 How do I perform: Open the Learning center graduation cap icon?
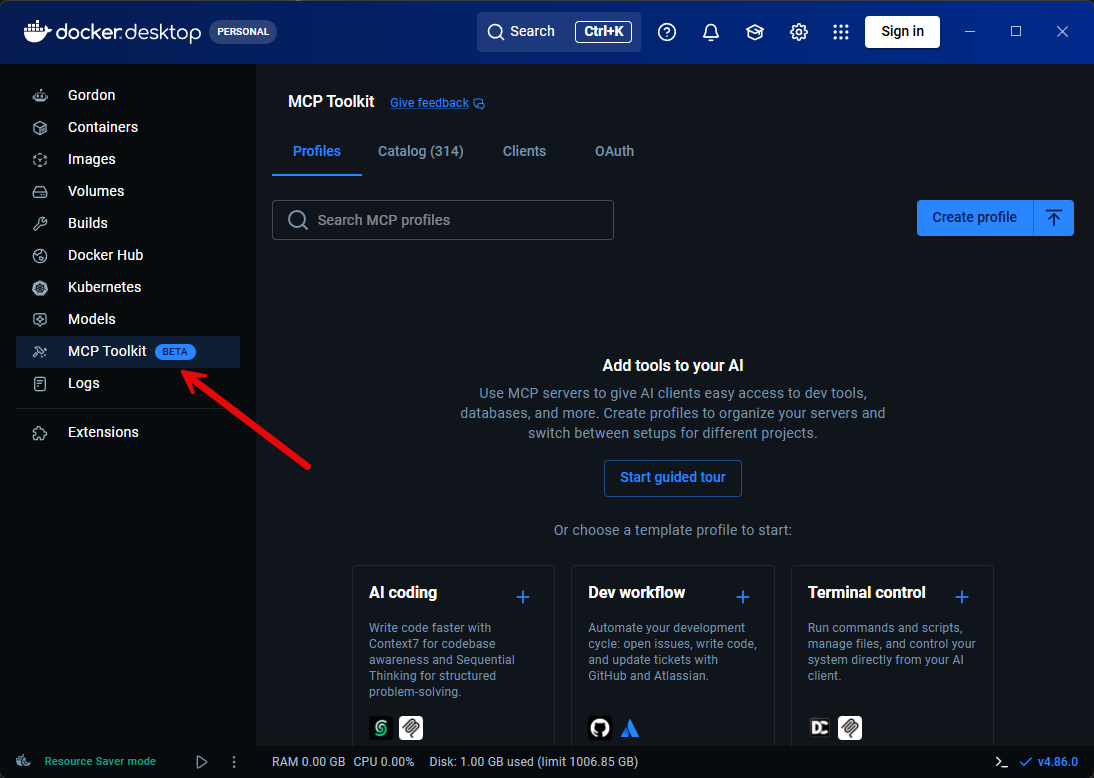(x=755, y=32)
